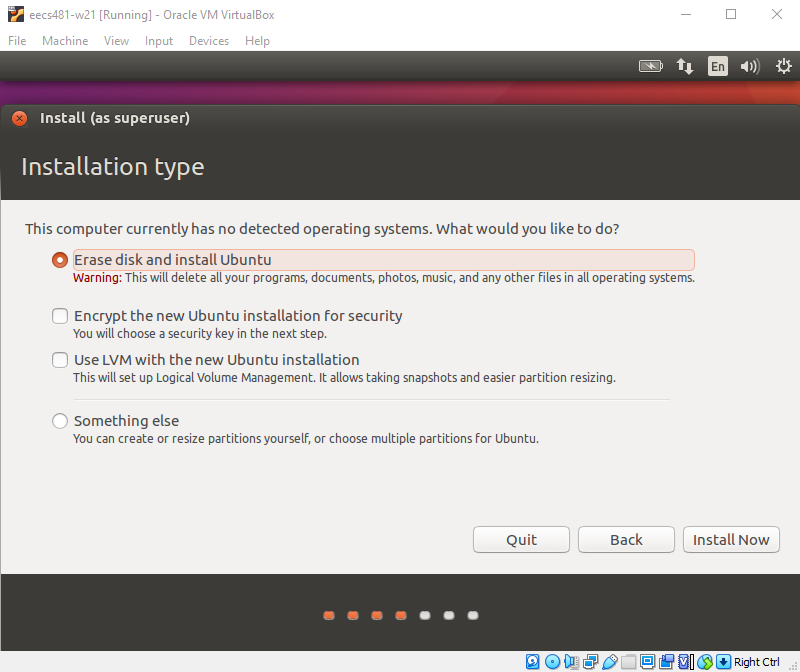Click the Back button

pos(626,539)
